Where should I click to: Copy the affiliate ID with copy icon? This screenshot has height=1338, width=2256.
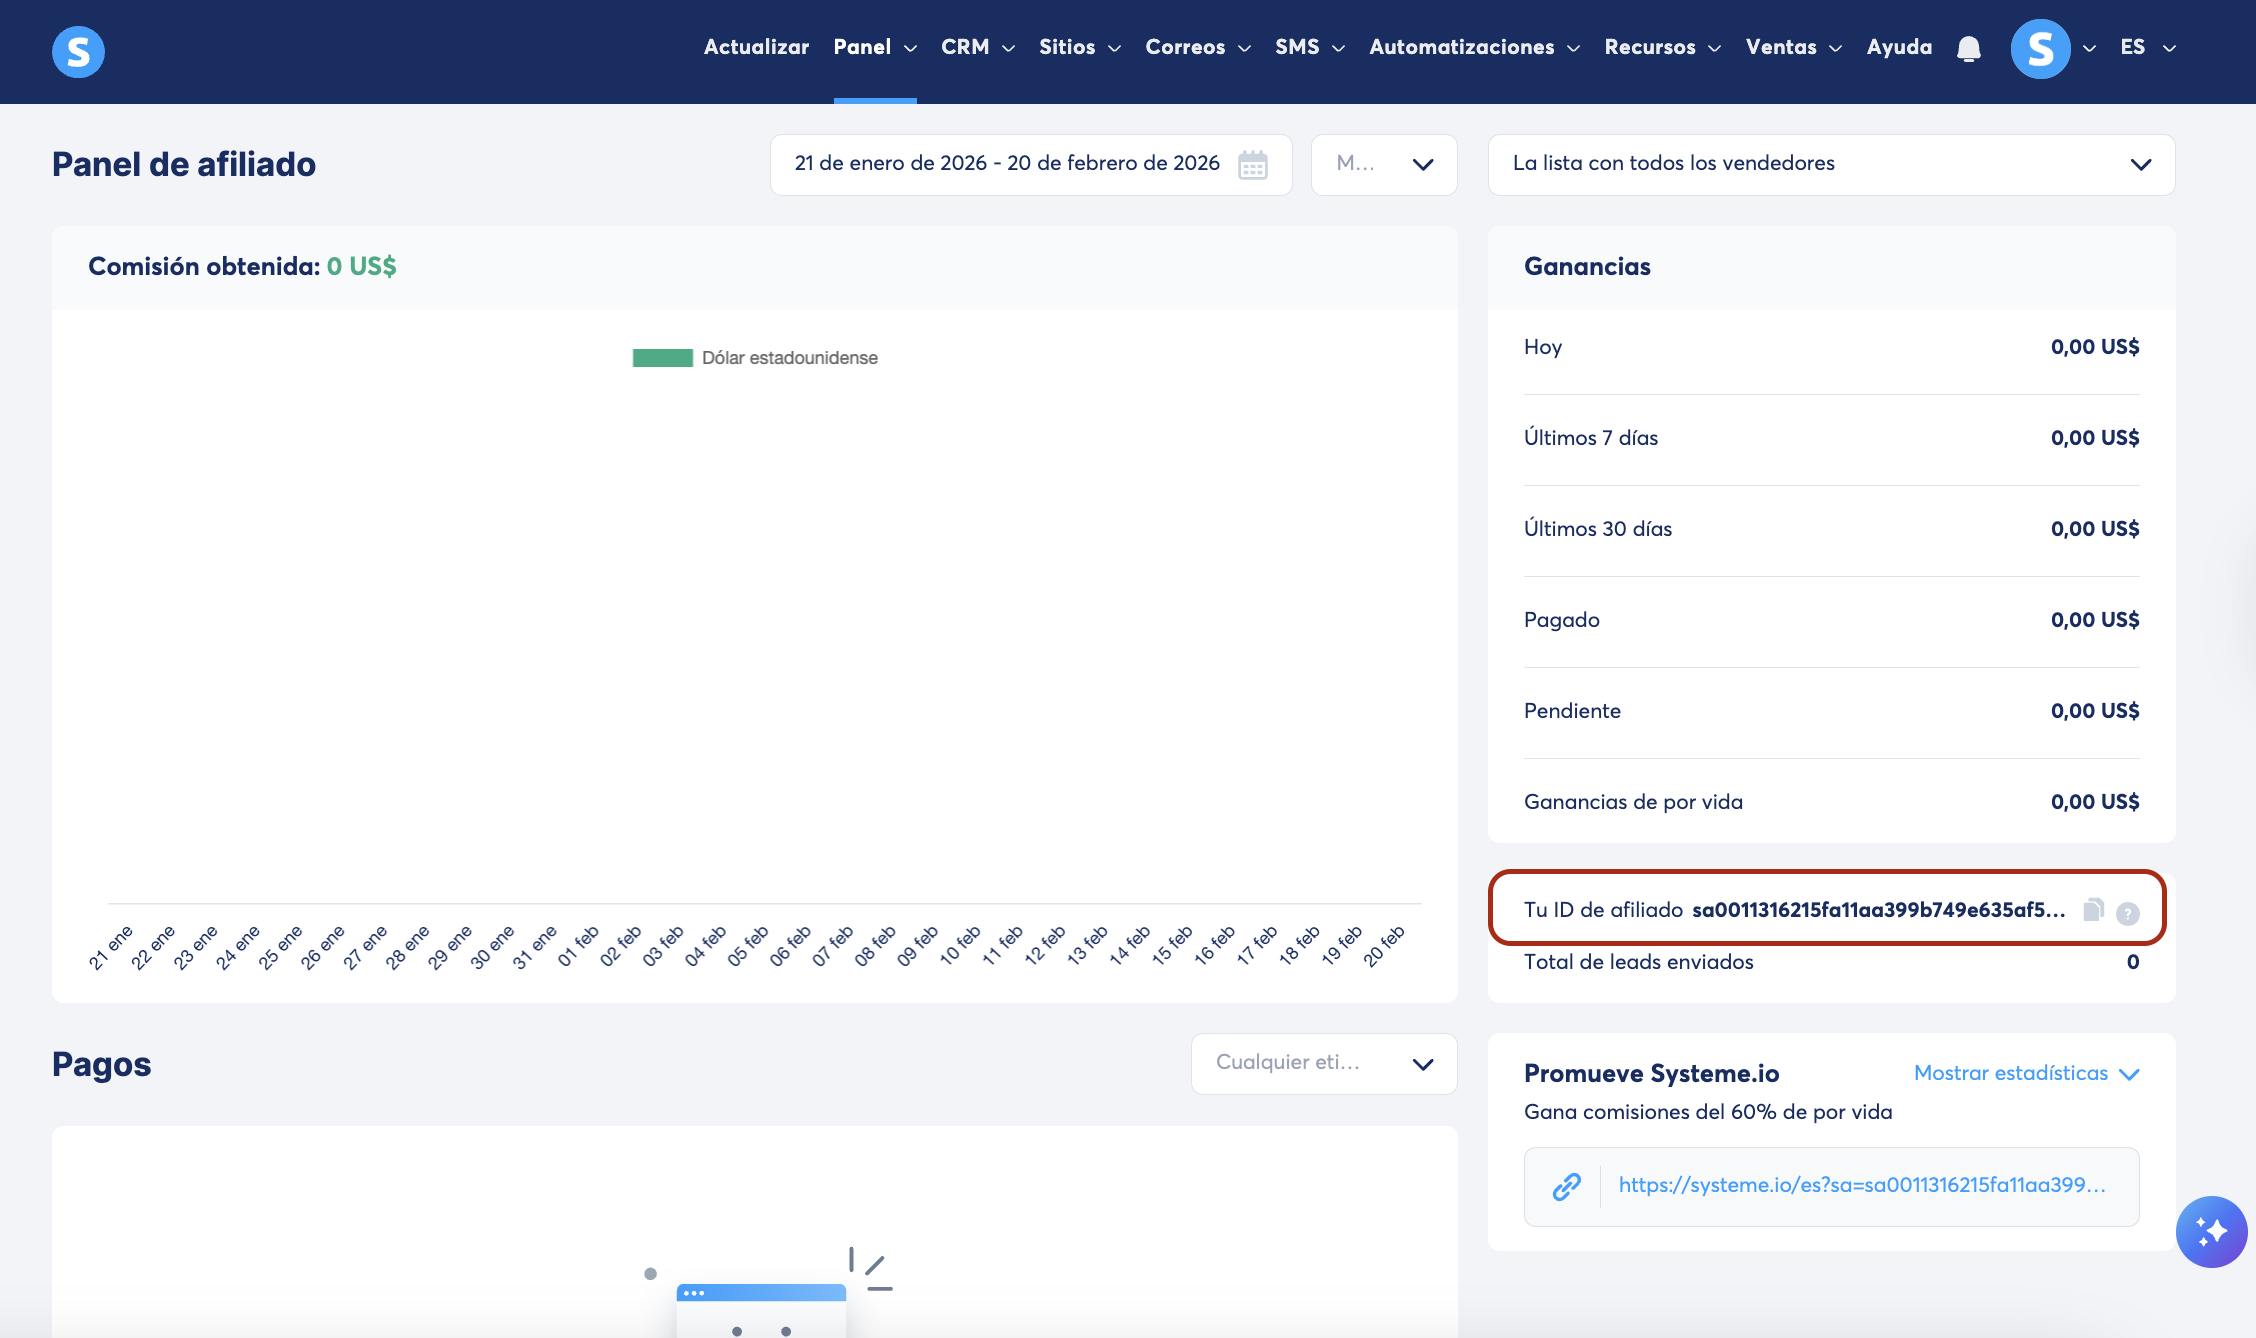coord(2093,909)
